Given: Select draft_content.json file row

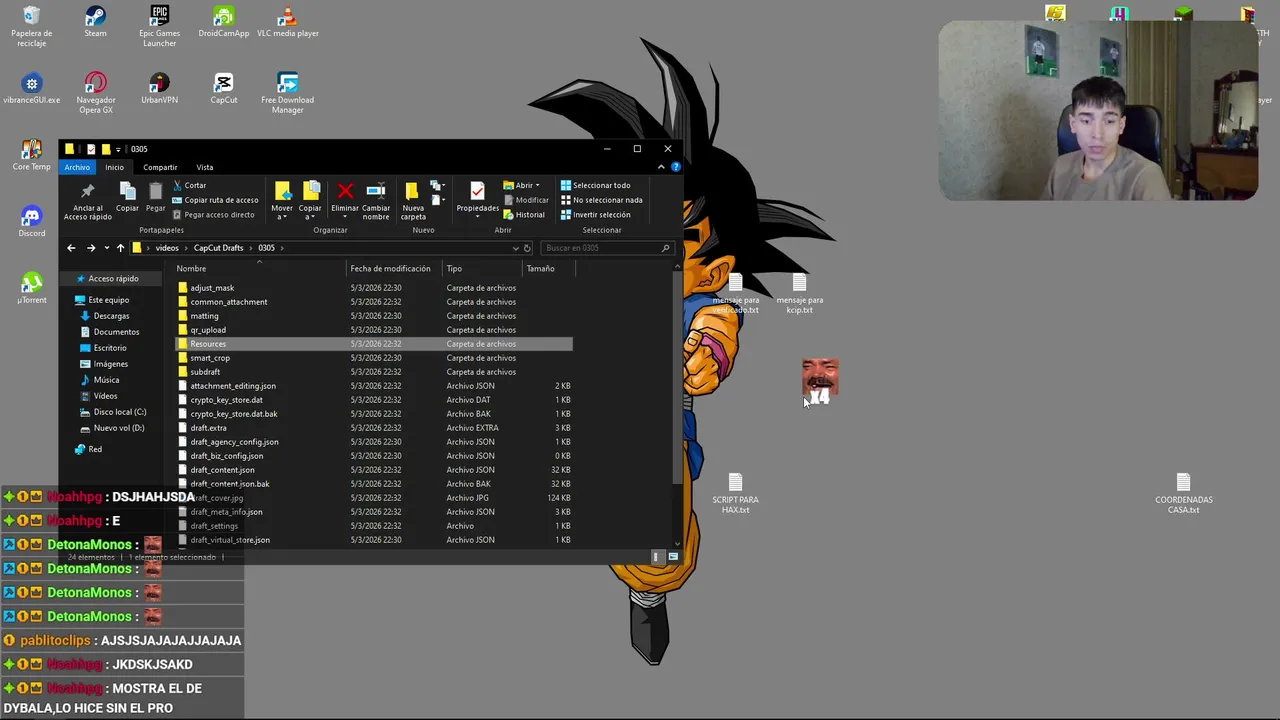Looking at the screenshot, I should [x=374, y=470].
